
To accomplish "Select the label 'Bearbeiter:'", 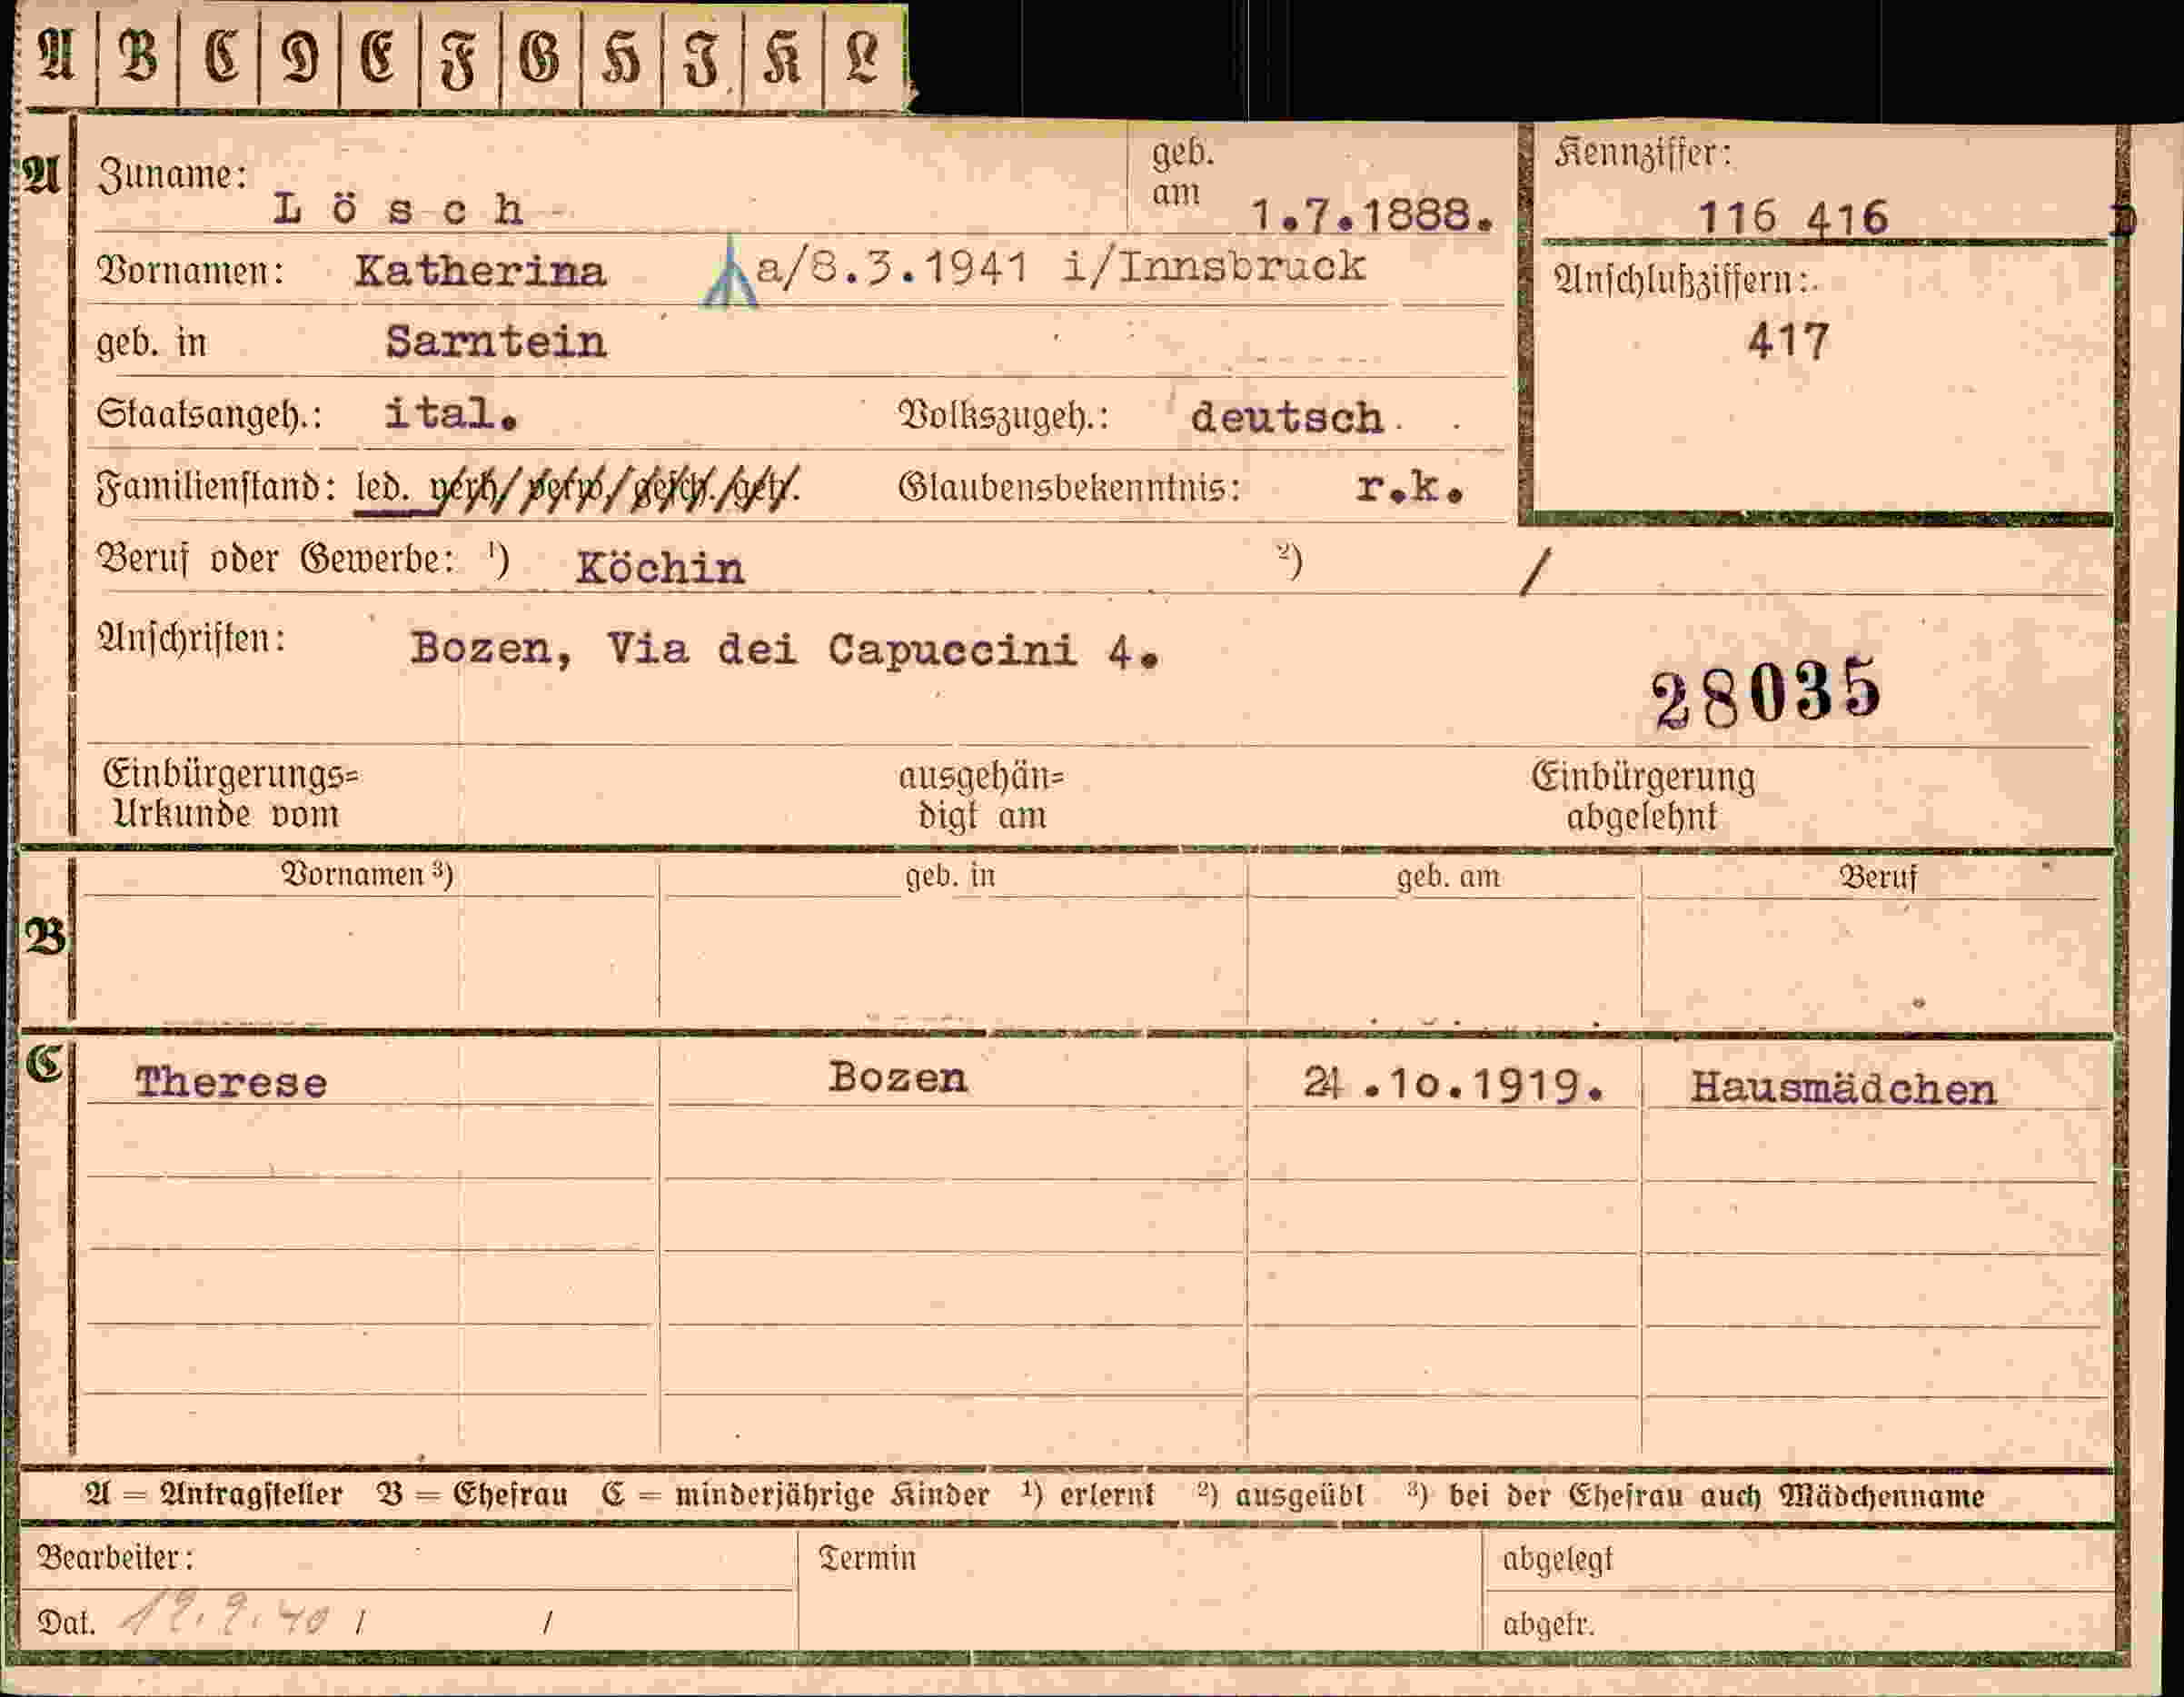I will [x=115, y=1558].
